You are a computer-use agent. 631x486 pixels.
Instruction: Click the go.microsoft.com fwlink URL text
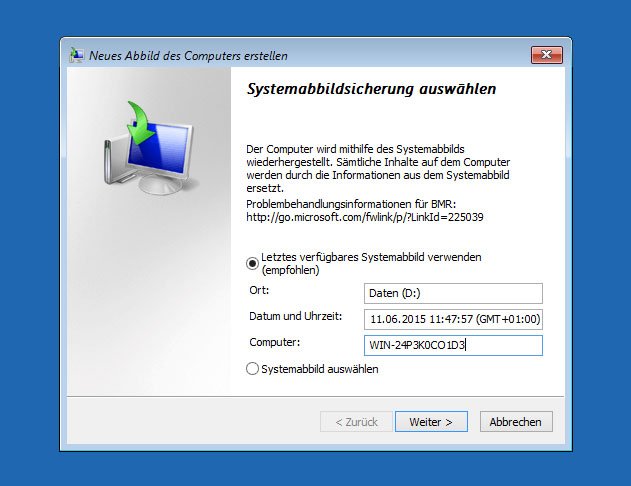coord(365,217)
